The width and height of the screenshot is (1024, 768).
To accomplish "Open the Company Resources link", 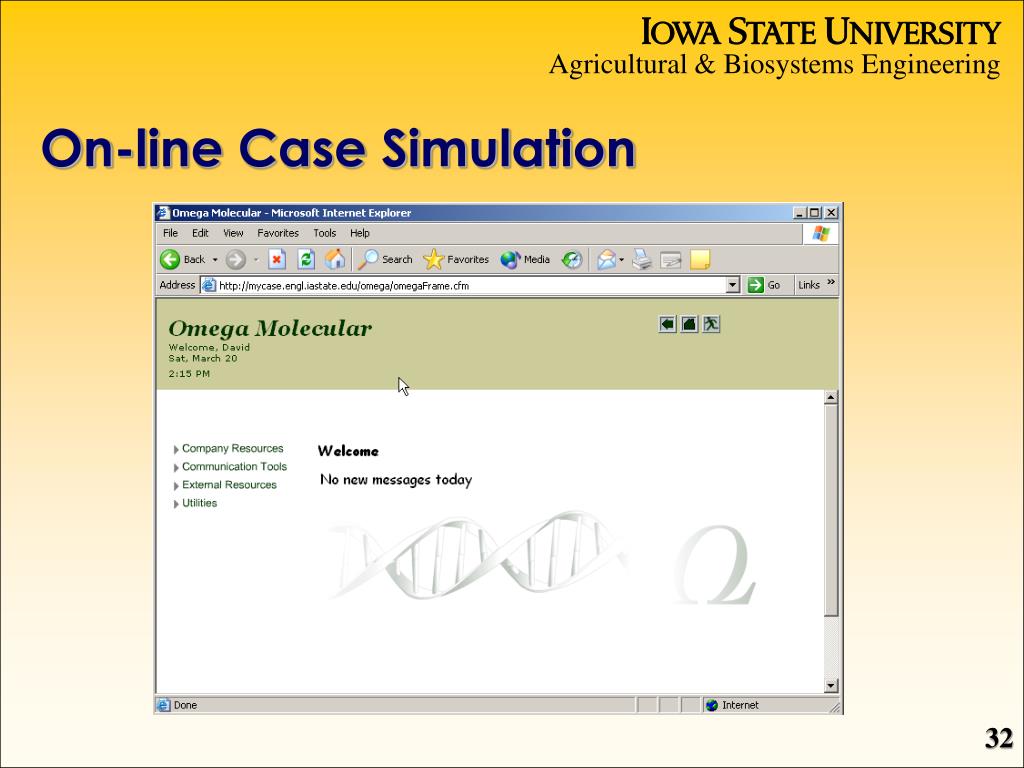I will 232,449.
